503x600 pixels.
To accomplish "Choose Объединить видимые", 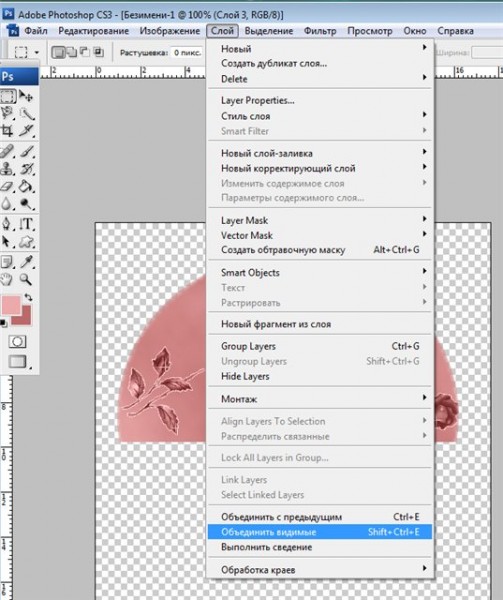I will click(x=320, y=532).
